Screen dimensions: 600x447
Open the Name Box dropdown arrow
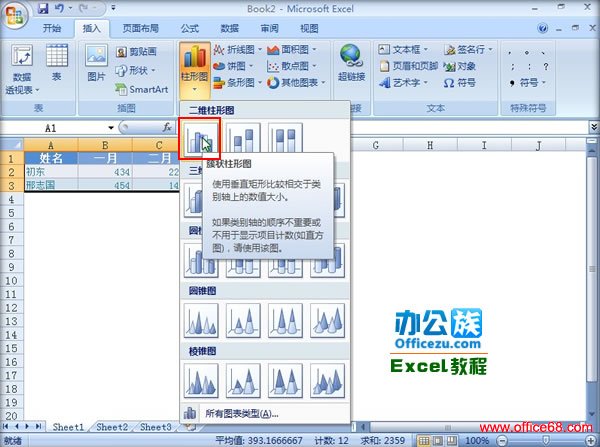pyautogui.click(x=111, y=128)
